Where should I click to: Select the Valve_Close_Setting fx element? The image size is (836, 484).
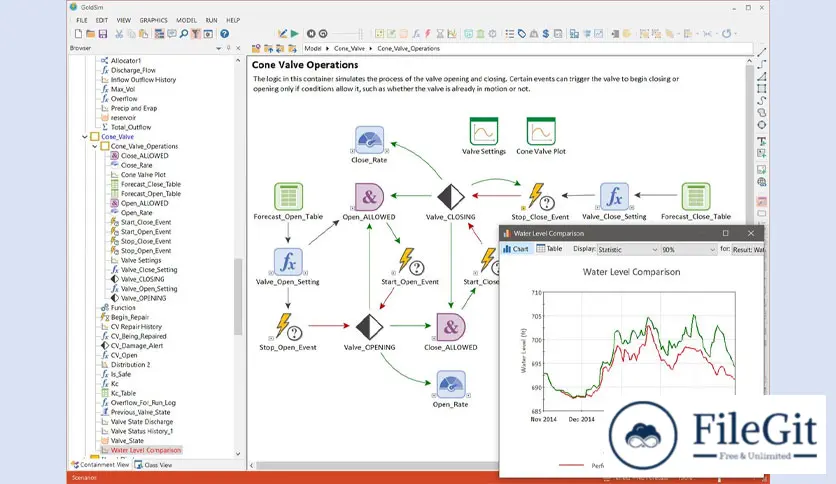coord(614,197)
